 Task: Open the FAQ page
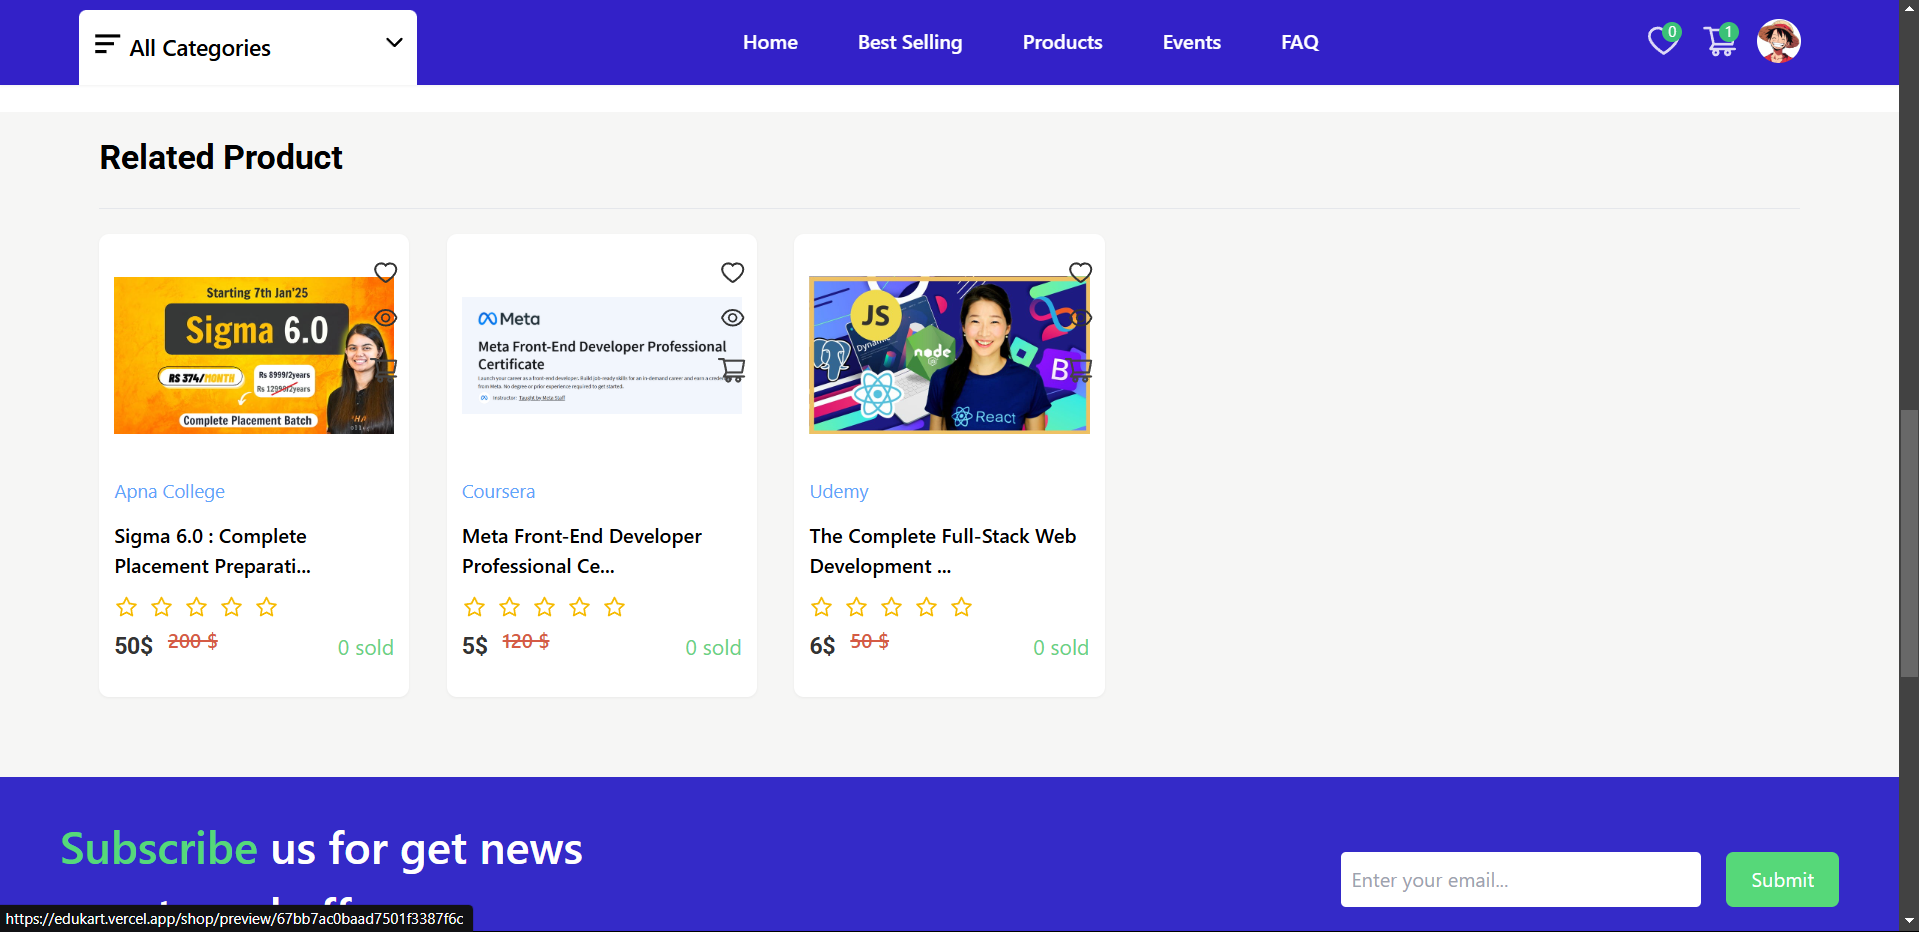[x=1300, y=42]
